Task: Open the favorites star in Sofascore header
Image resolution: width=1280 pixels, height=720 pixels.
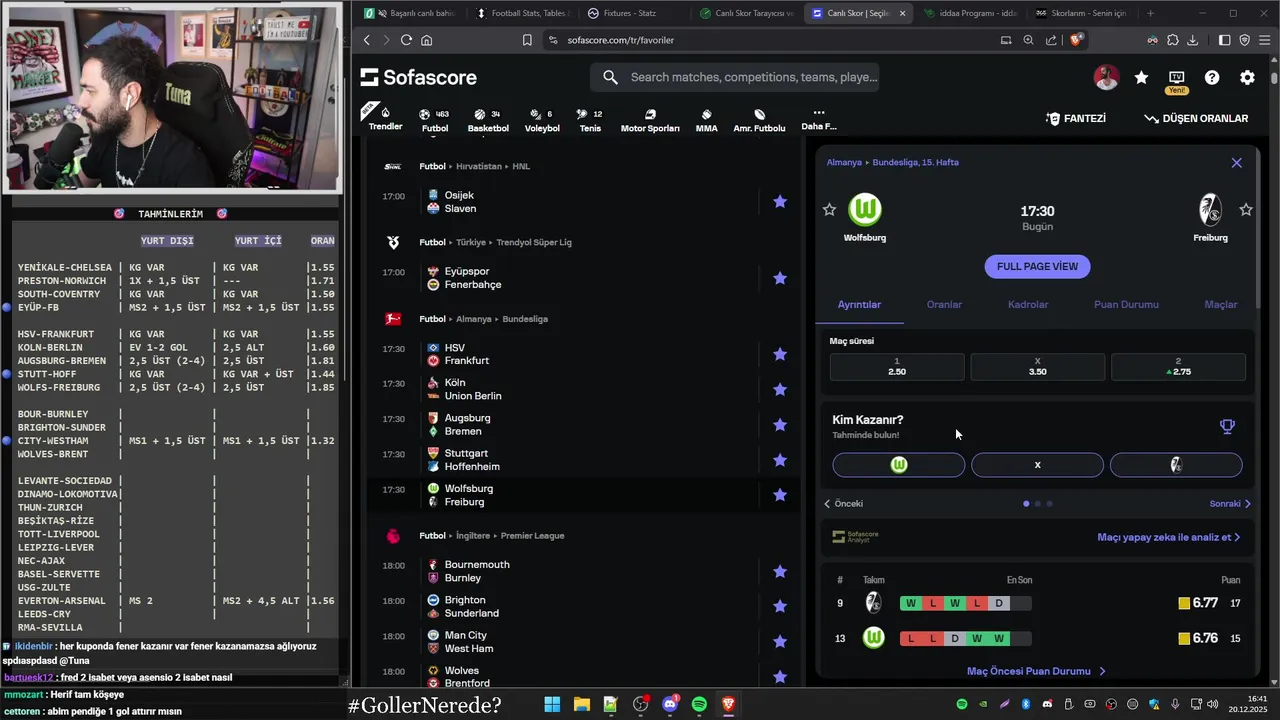Action: [1141, 77]
